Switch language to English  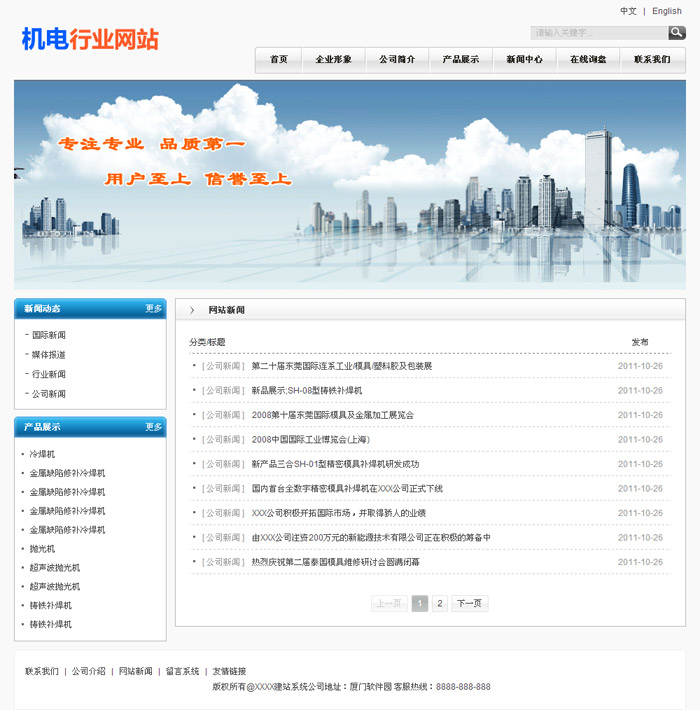coord(666,11)
